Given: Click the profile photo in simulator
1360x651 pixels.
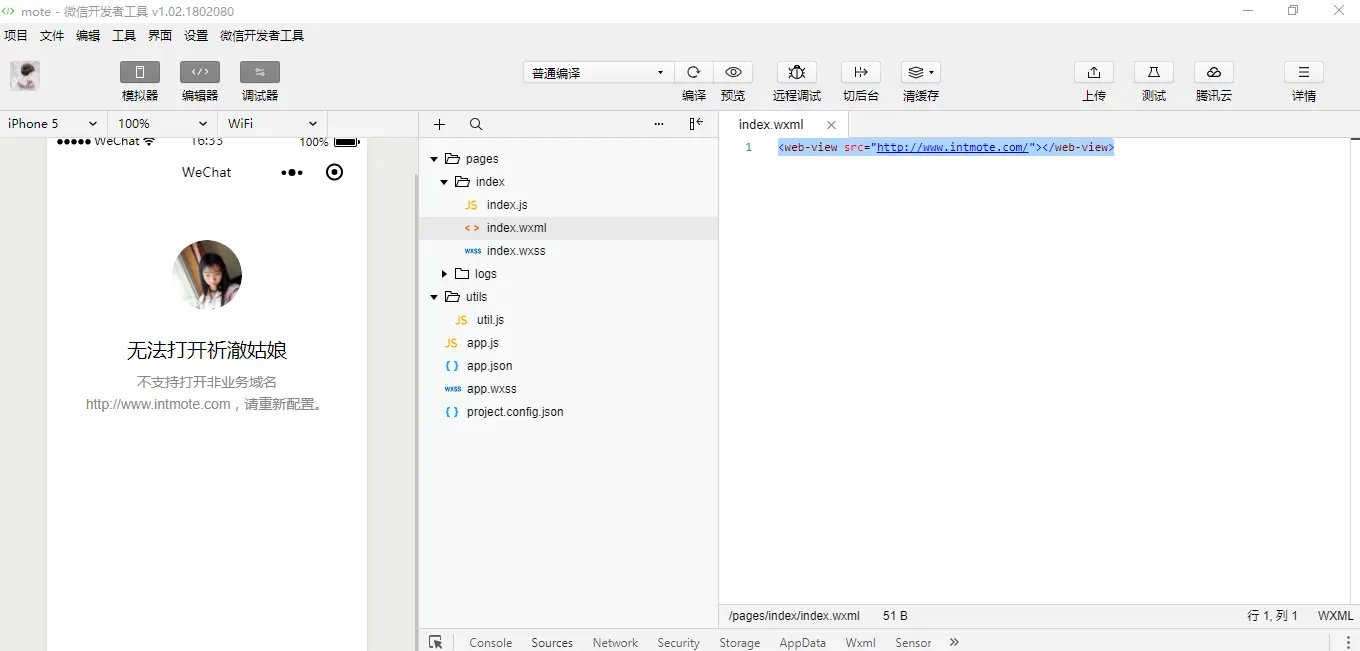Looking at the screenshot, I should pyautogui.click(x=207, y=274).
